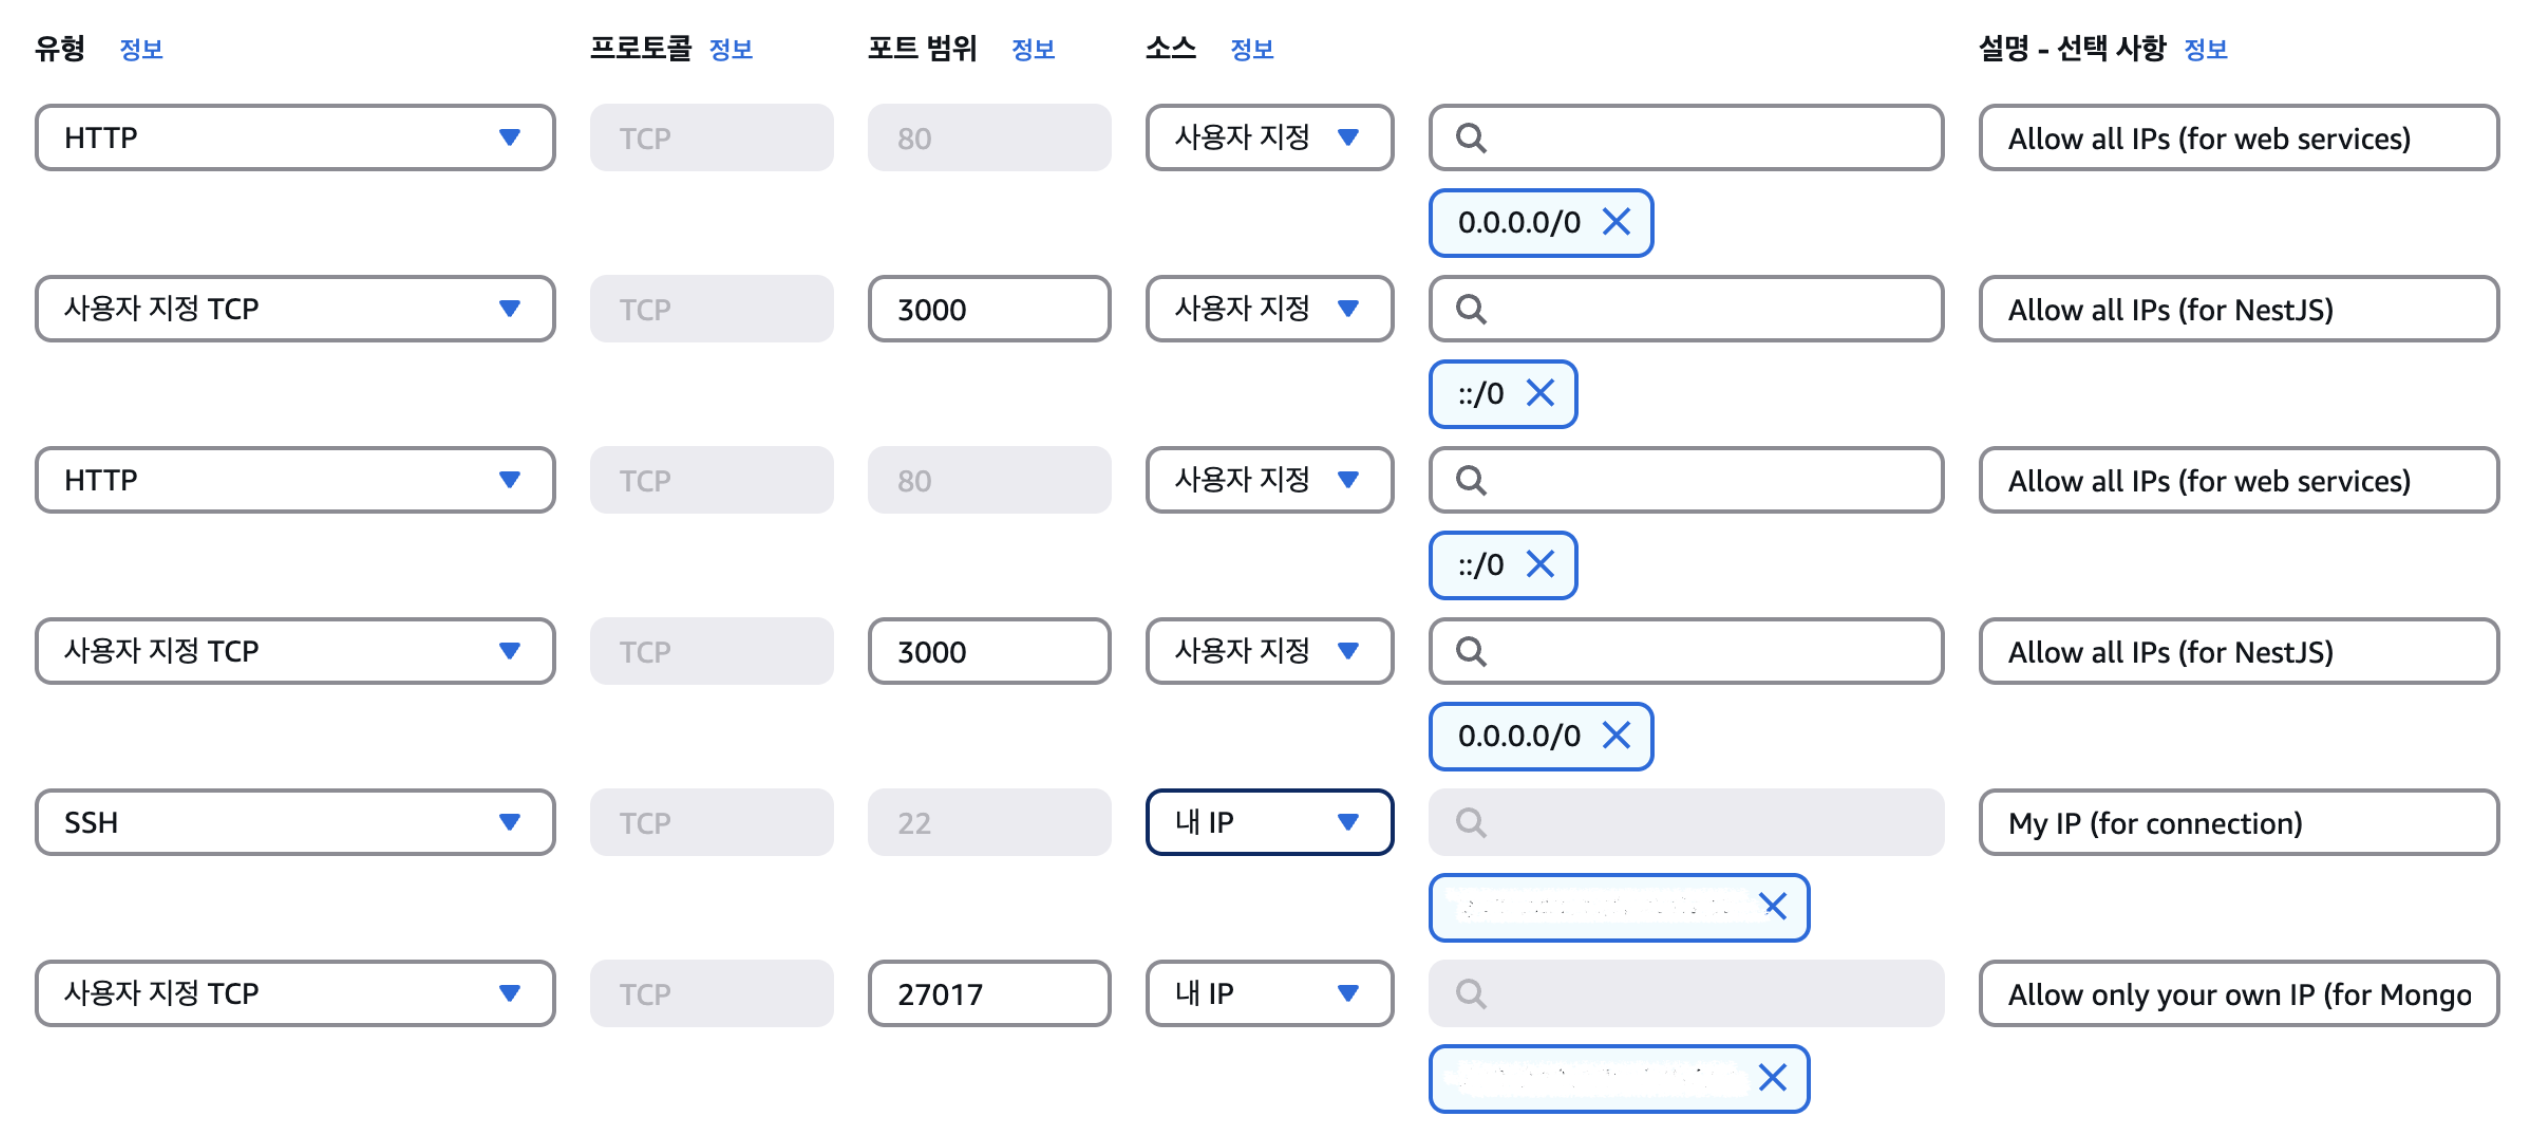
Task: Click port range field containing 27017
Action: pyautogui.click(x=988, y=993)
